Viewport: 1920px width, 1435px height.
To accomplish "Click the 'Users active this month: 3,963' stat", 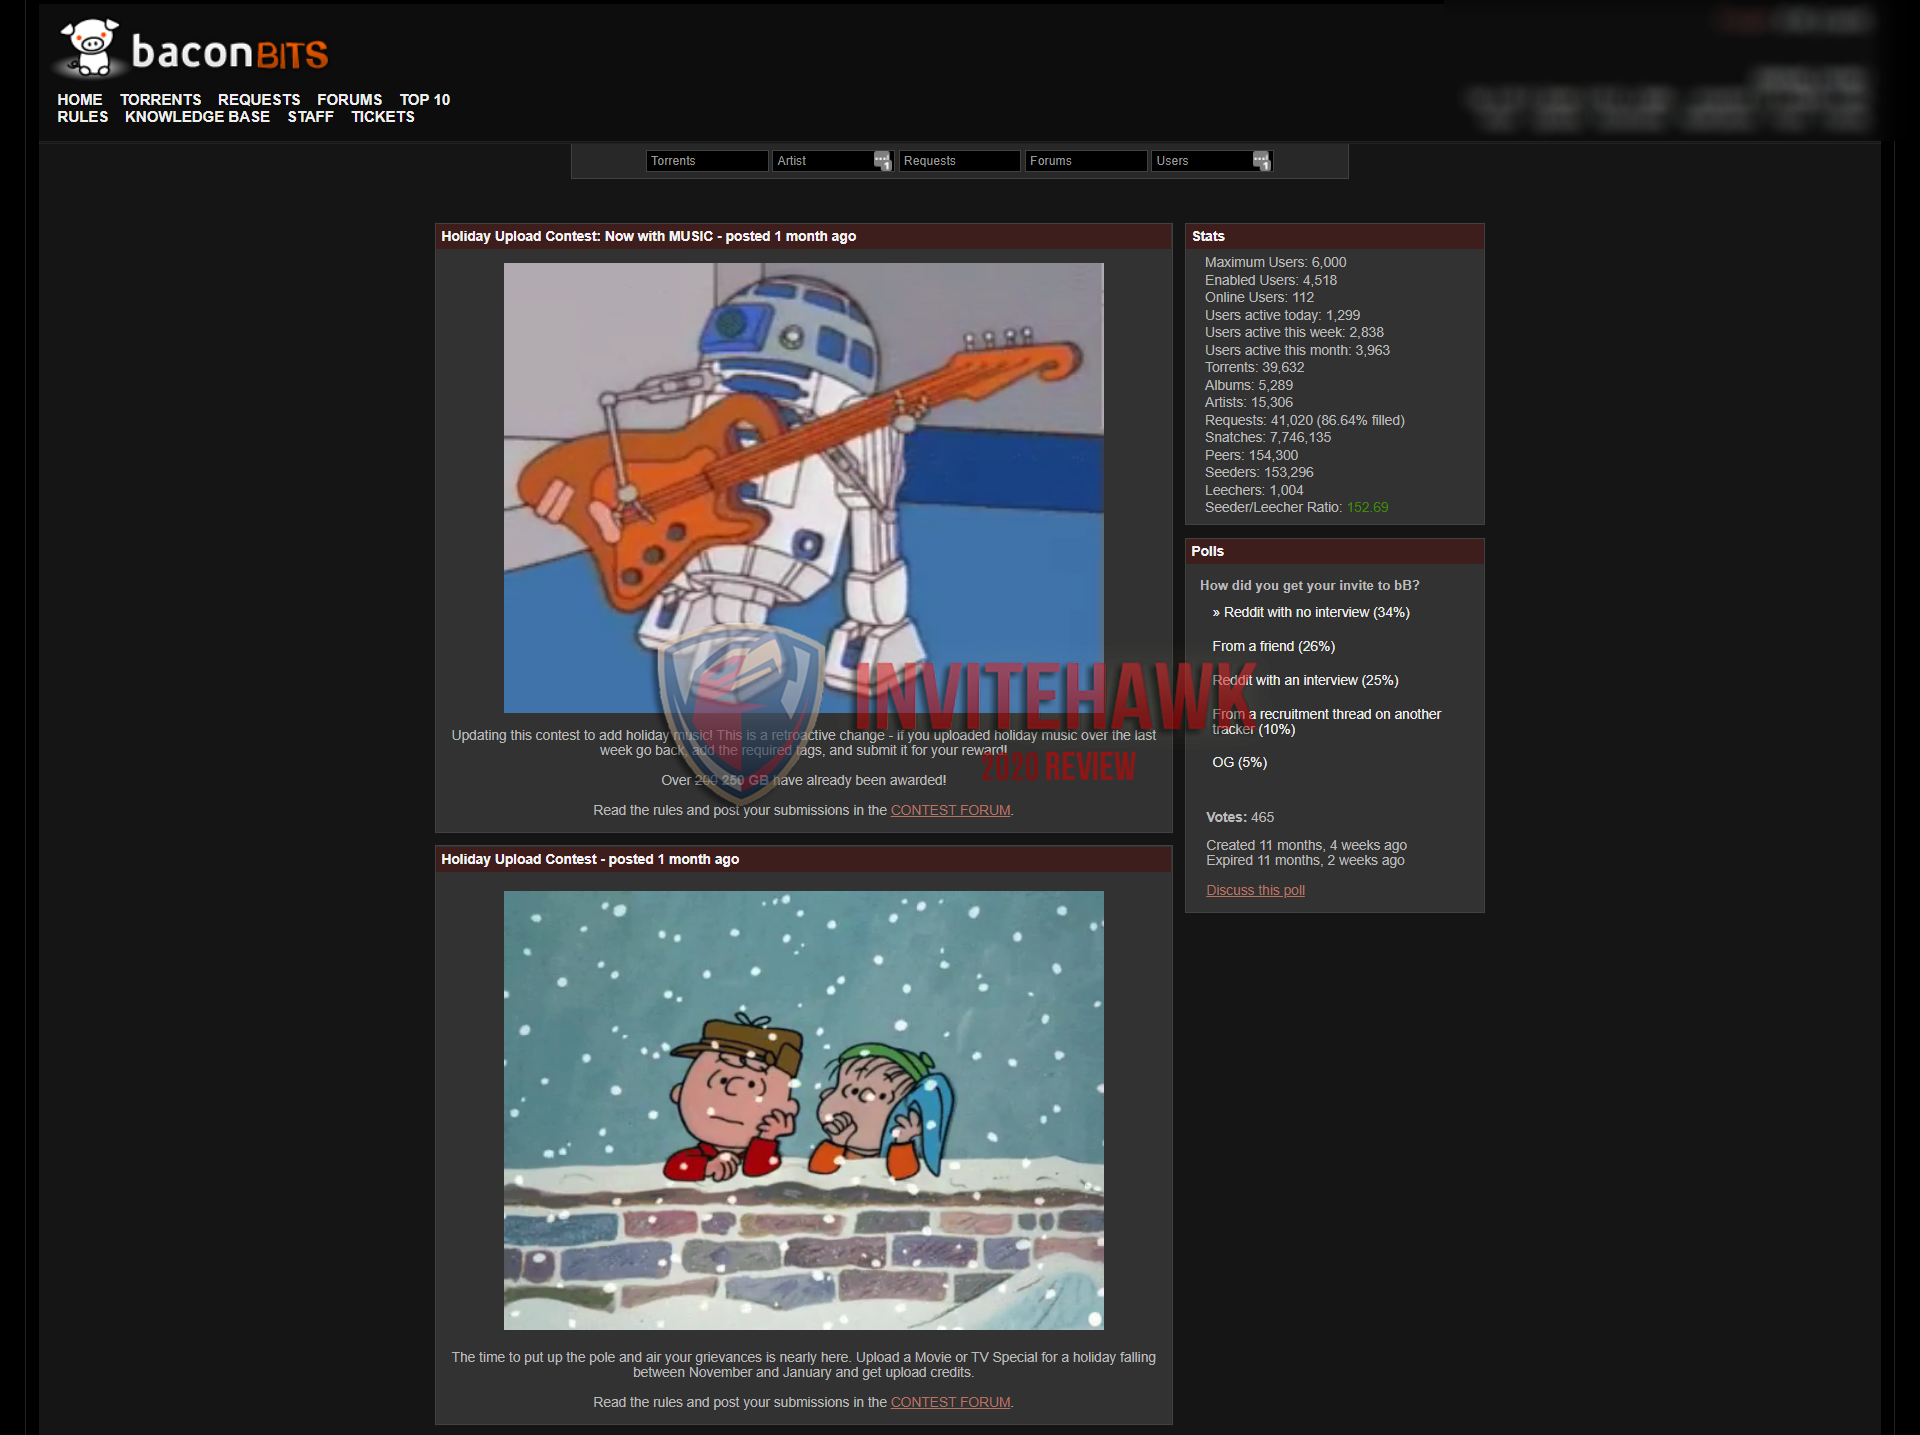I will tap(1297, 351).
